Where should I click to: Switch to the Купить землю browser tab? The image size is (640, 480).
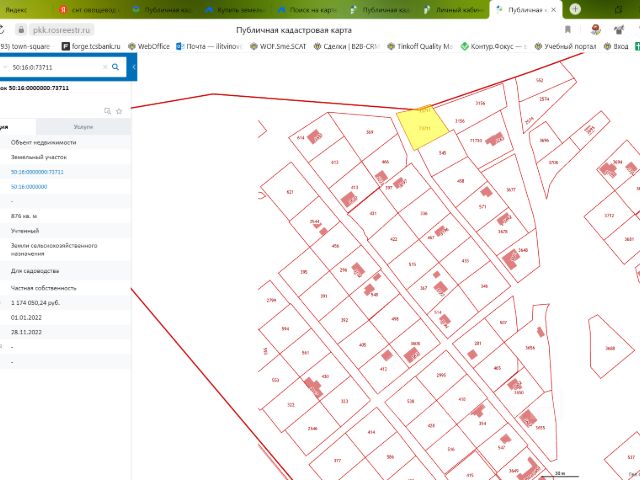click(236, 9)
